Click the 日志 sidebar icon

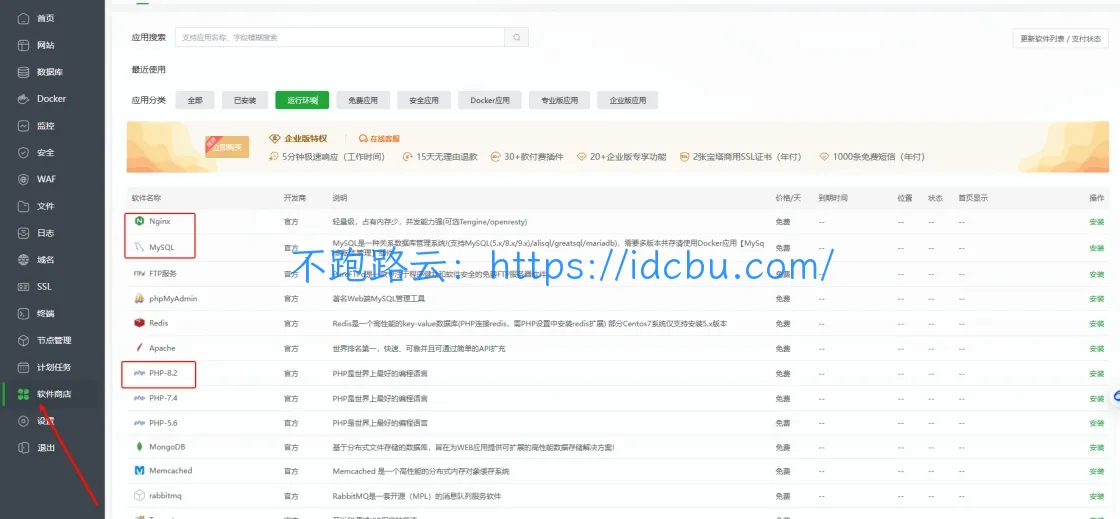[24, 233]
